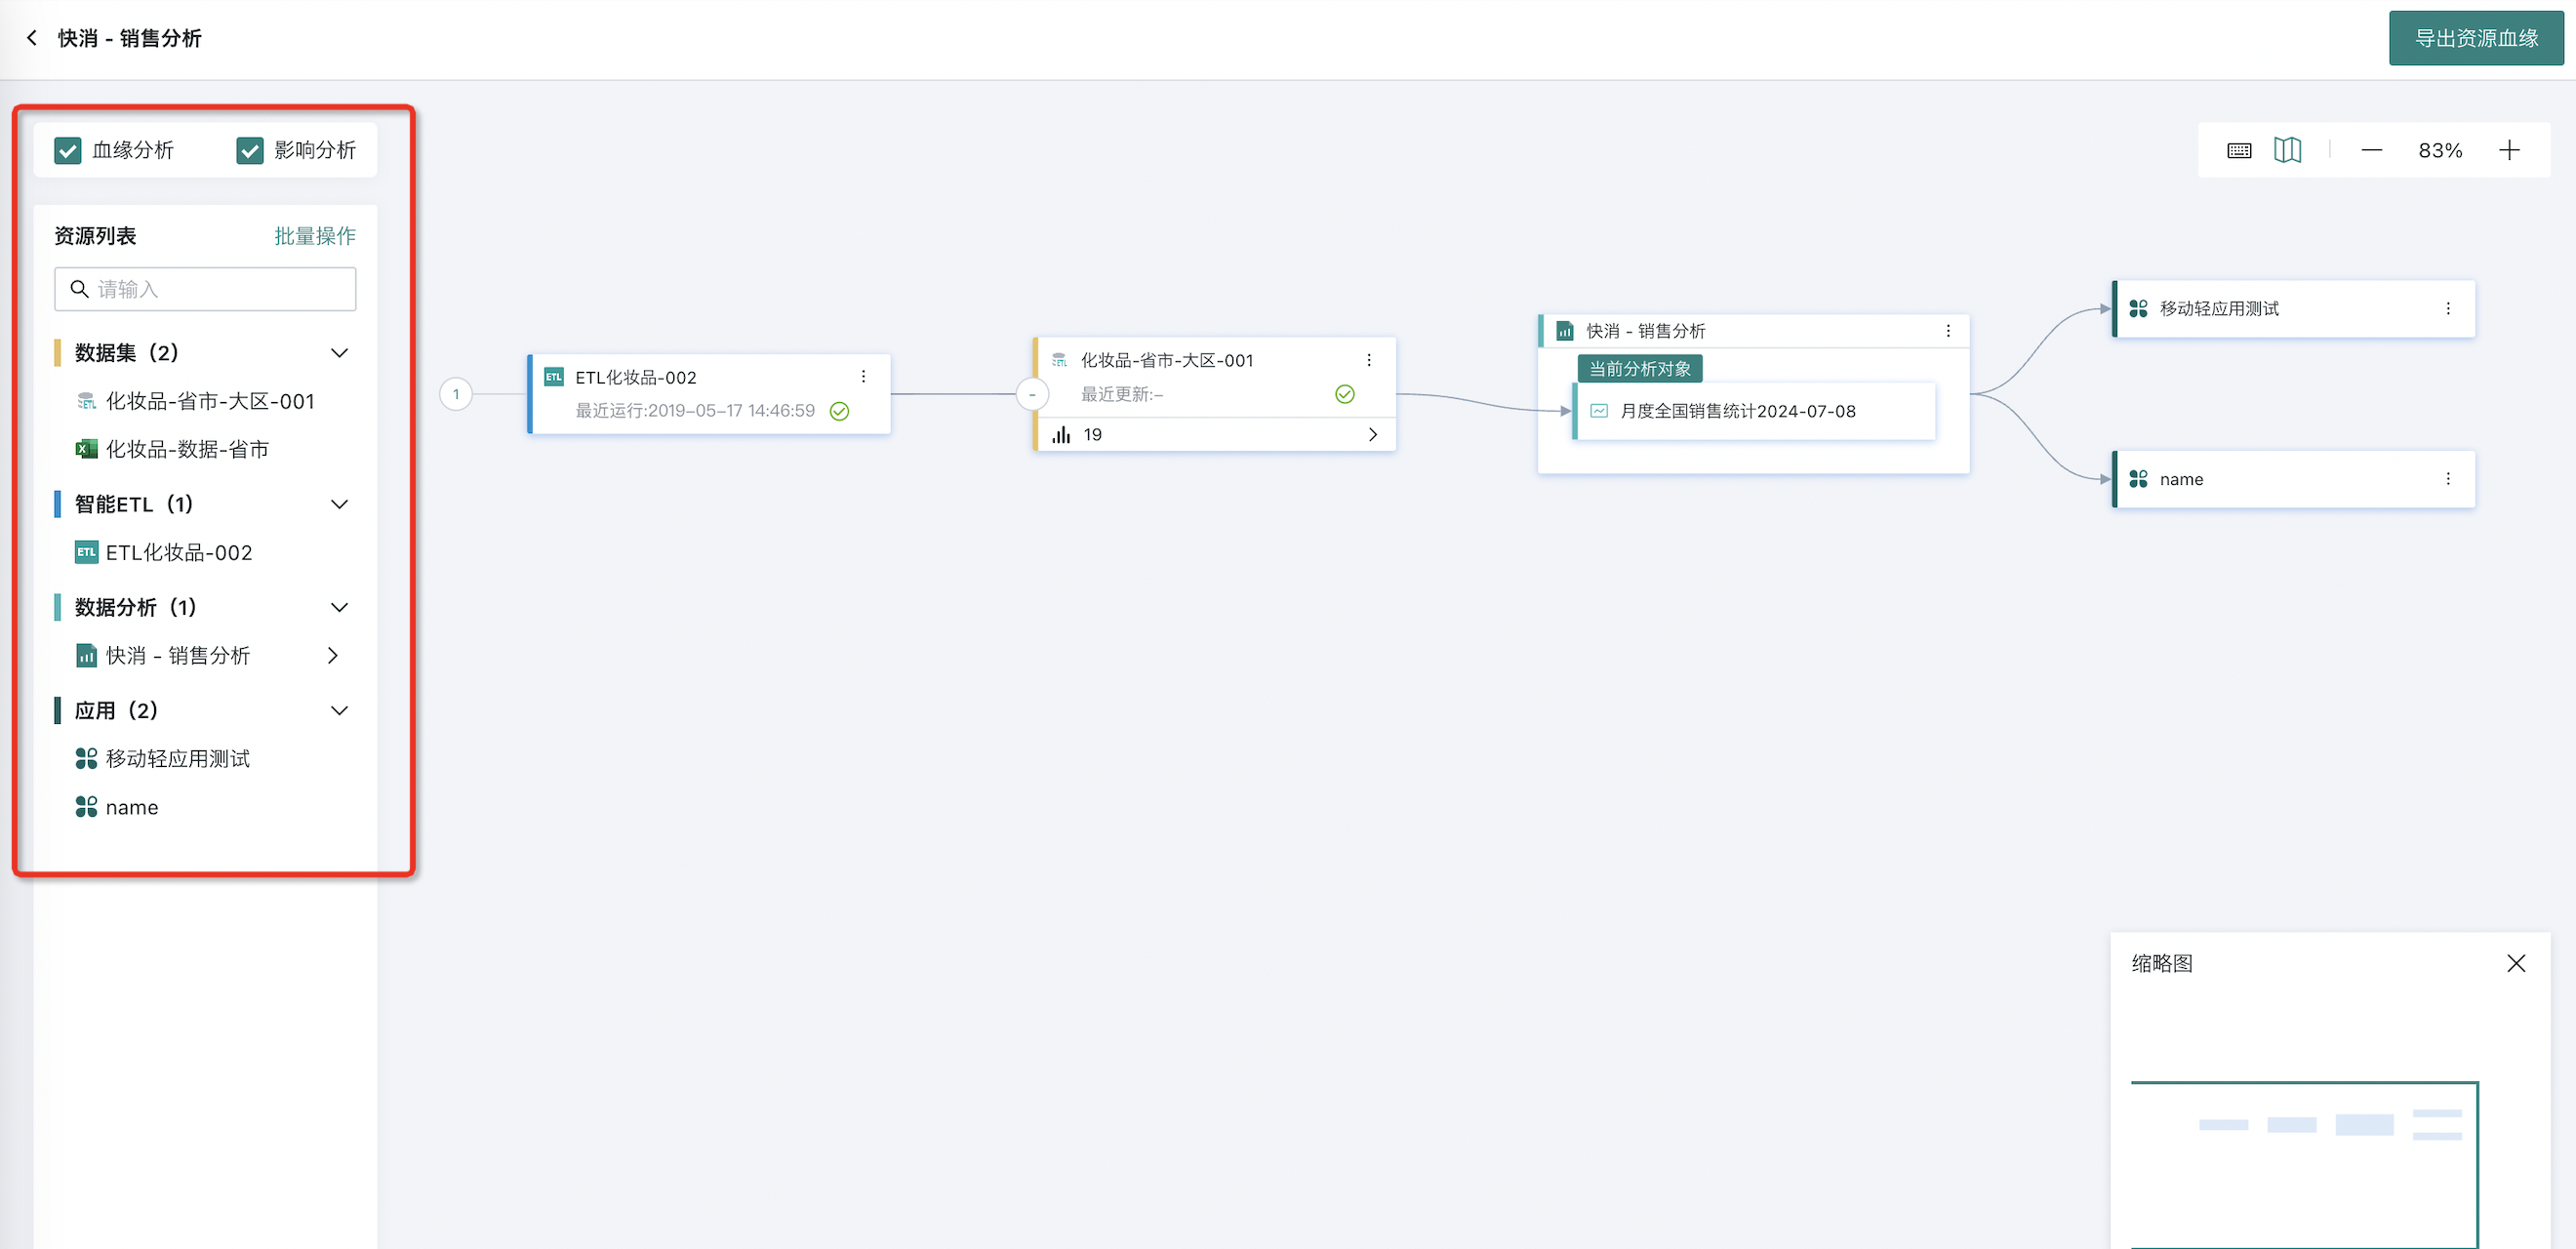Select 移动轻应用测试 in resource list
The height and width of the screenshot is (1249, 2576).
coord(178,758)
